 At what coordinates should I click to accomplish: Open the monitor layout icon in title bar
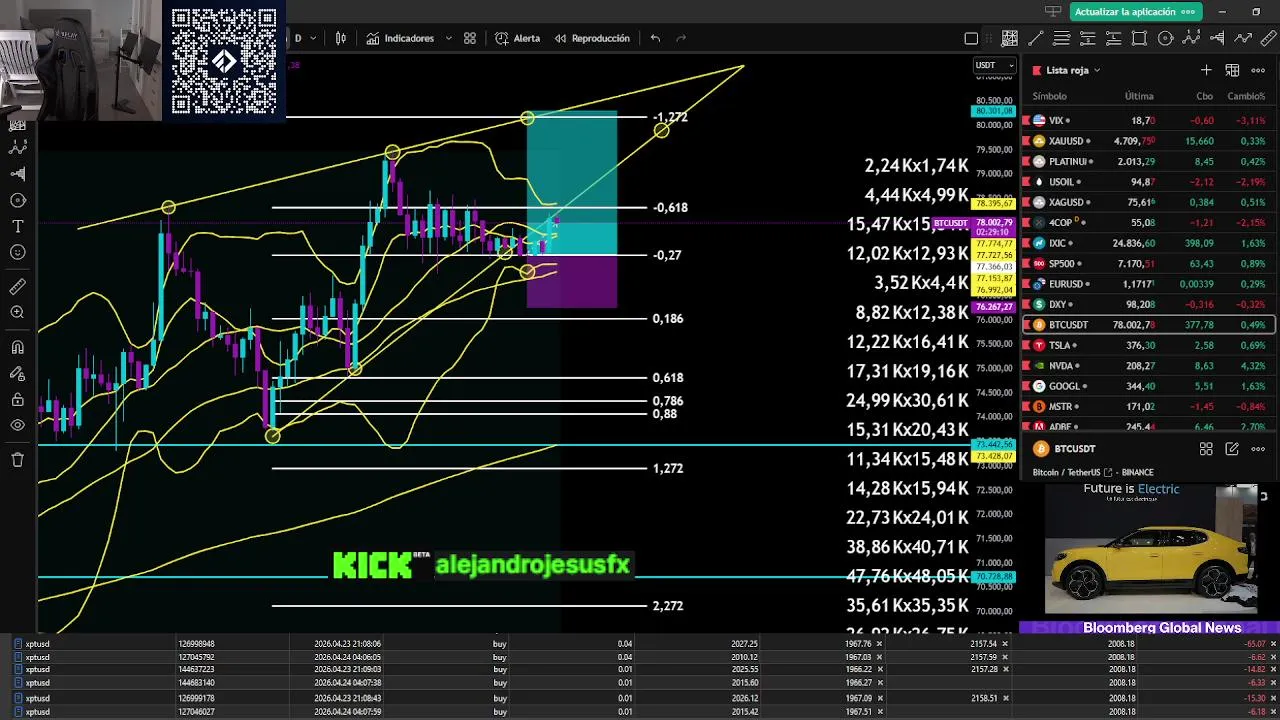click(x=1052, y=11)
